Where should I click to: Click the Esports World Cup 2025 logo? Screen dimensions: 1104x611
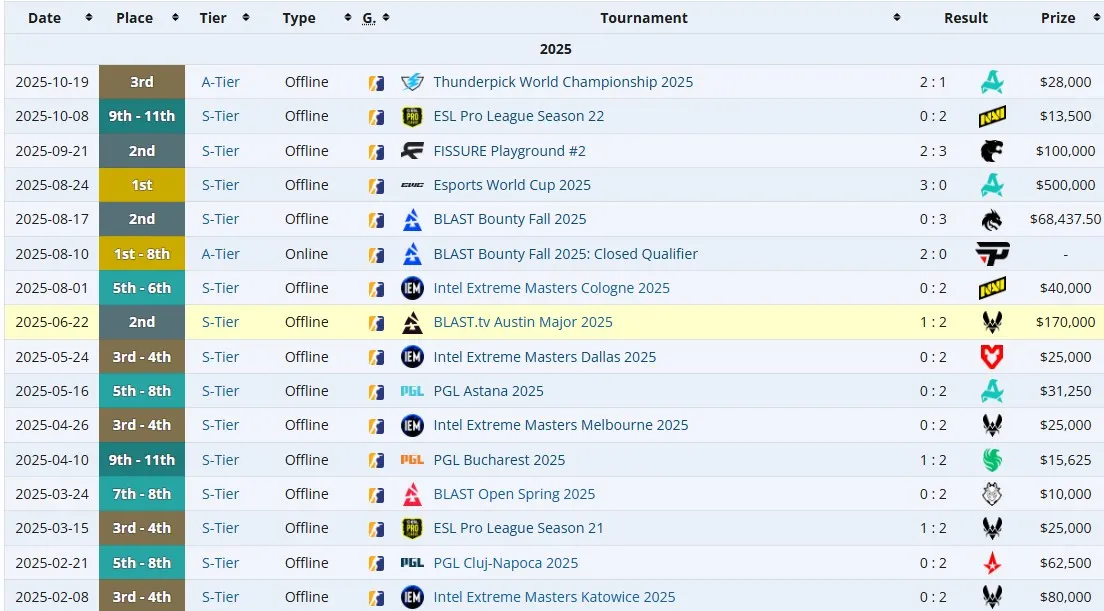412,185
